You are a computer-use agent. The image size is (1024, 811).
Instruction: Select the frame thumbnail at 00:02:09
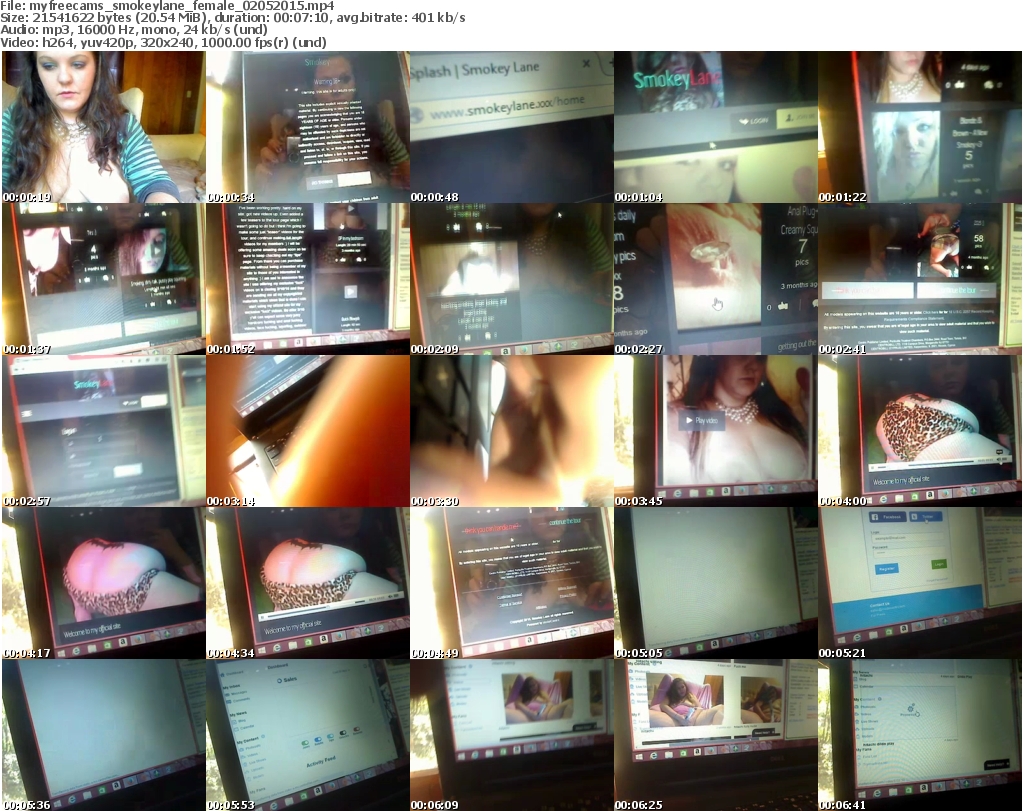coord(511,279)
